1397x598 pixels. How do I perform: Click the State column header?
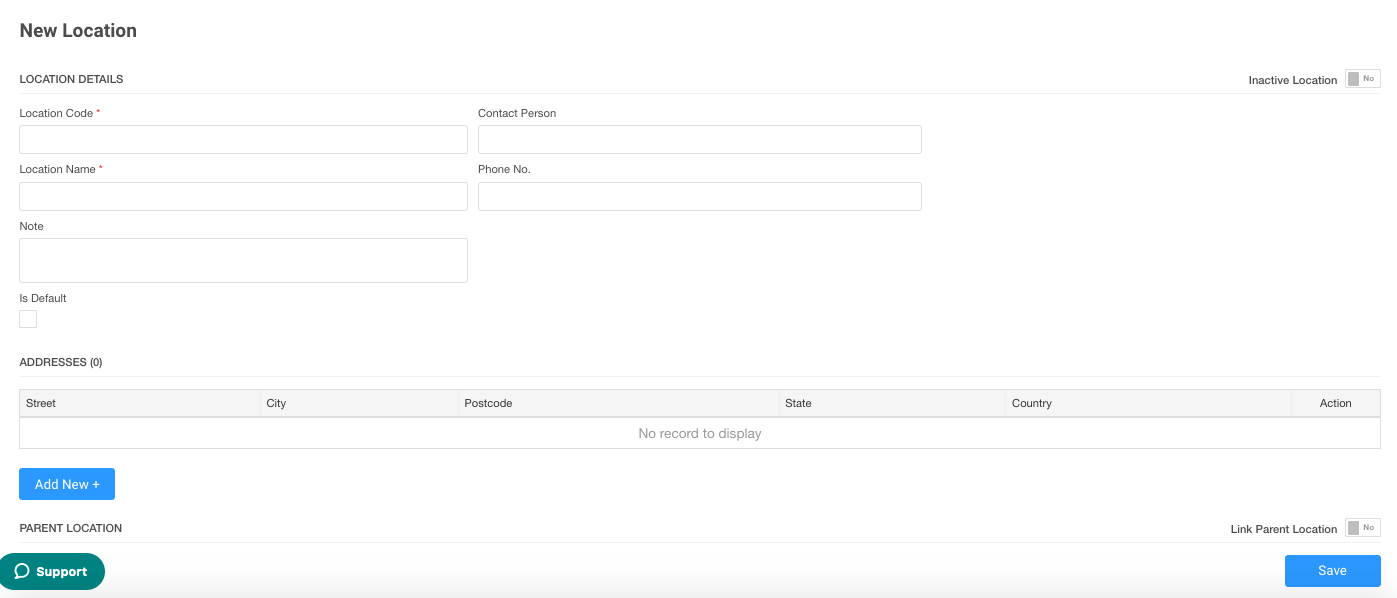892,403
